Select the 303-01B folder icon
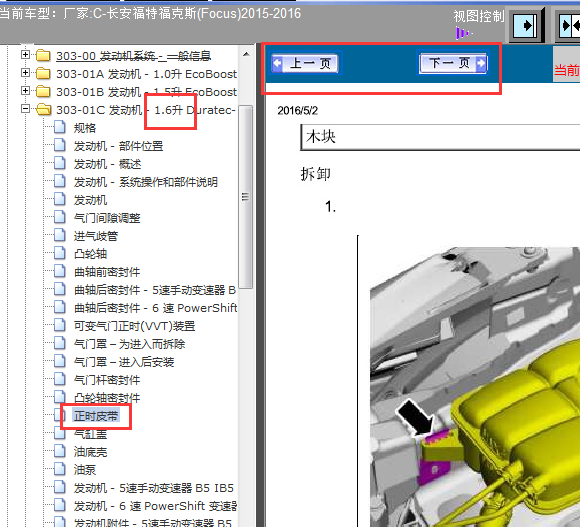 [43, 91]
